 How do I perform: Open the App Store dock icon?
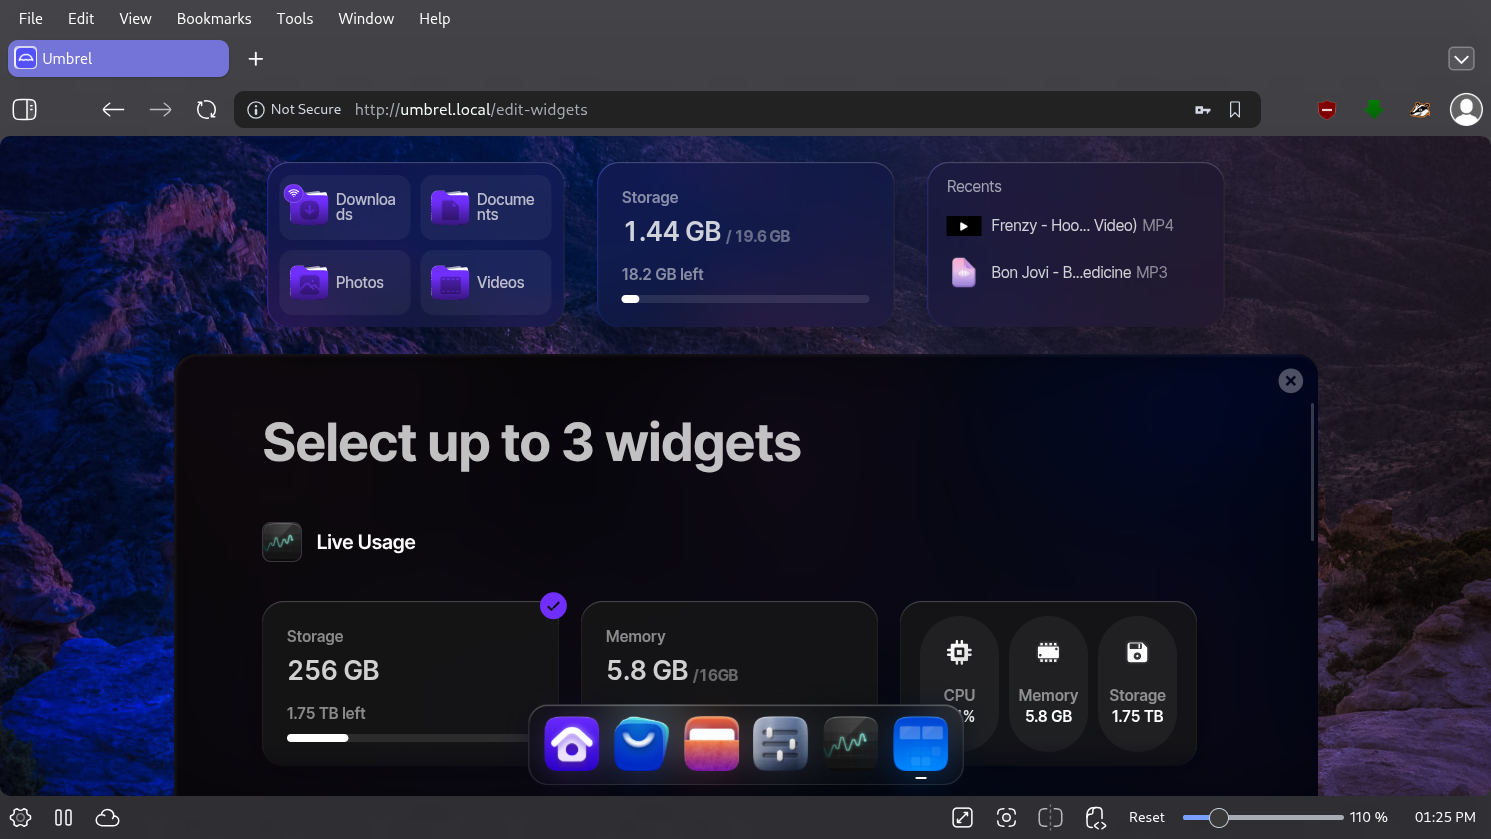(x=641, y=744)
